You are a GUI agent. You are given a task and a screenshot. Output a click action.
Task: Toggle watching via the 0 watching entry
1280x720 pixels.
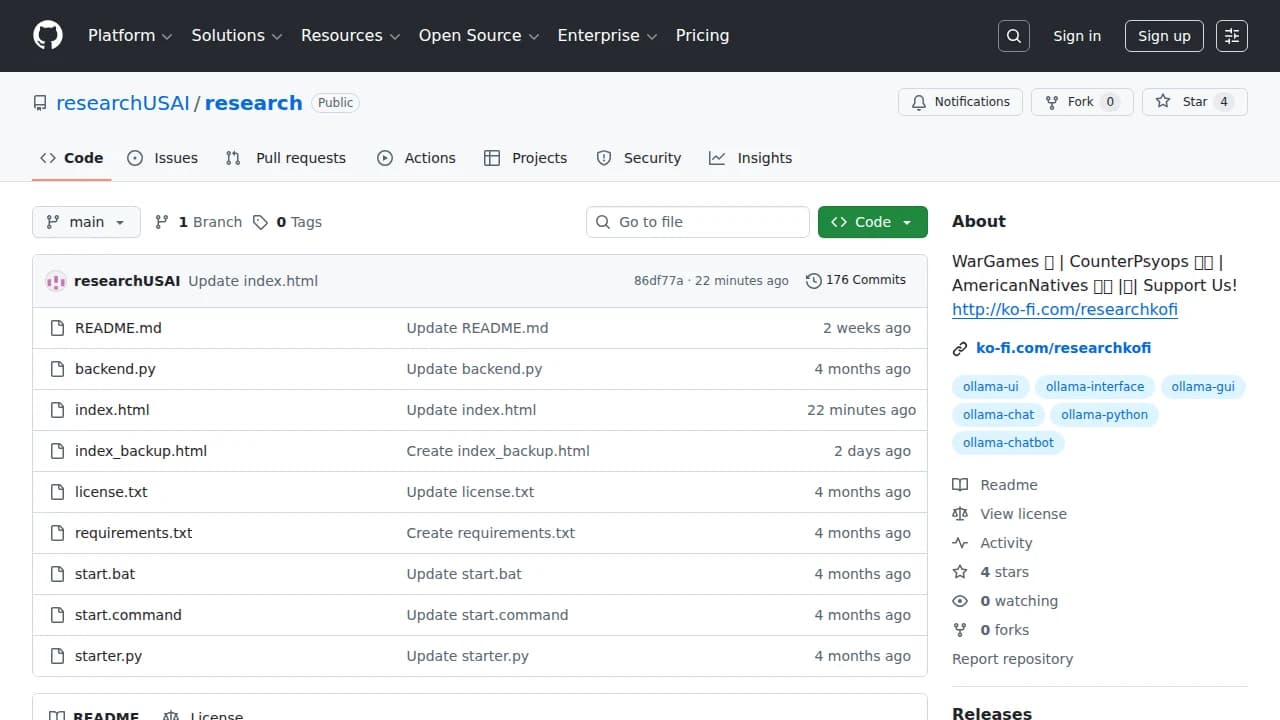1019,600
